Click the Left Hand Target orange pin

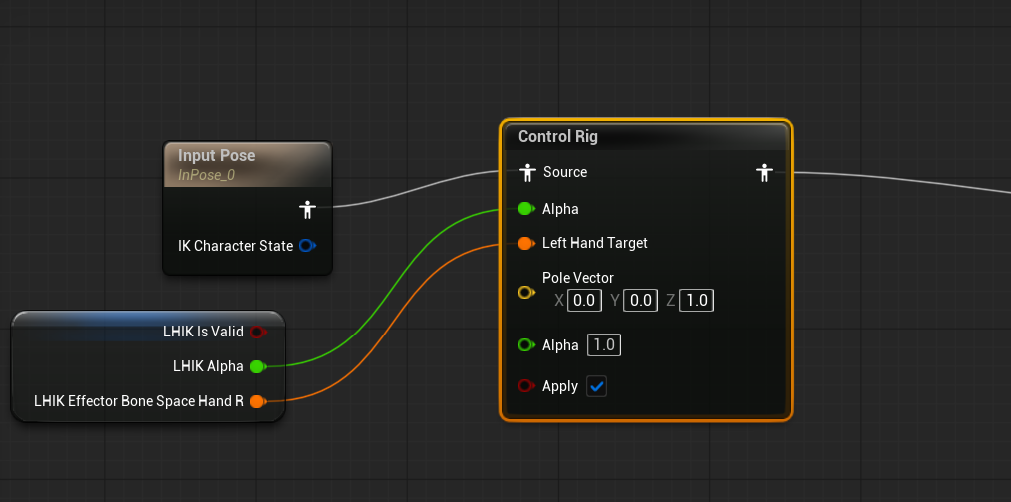526,243
